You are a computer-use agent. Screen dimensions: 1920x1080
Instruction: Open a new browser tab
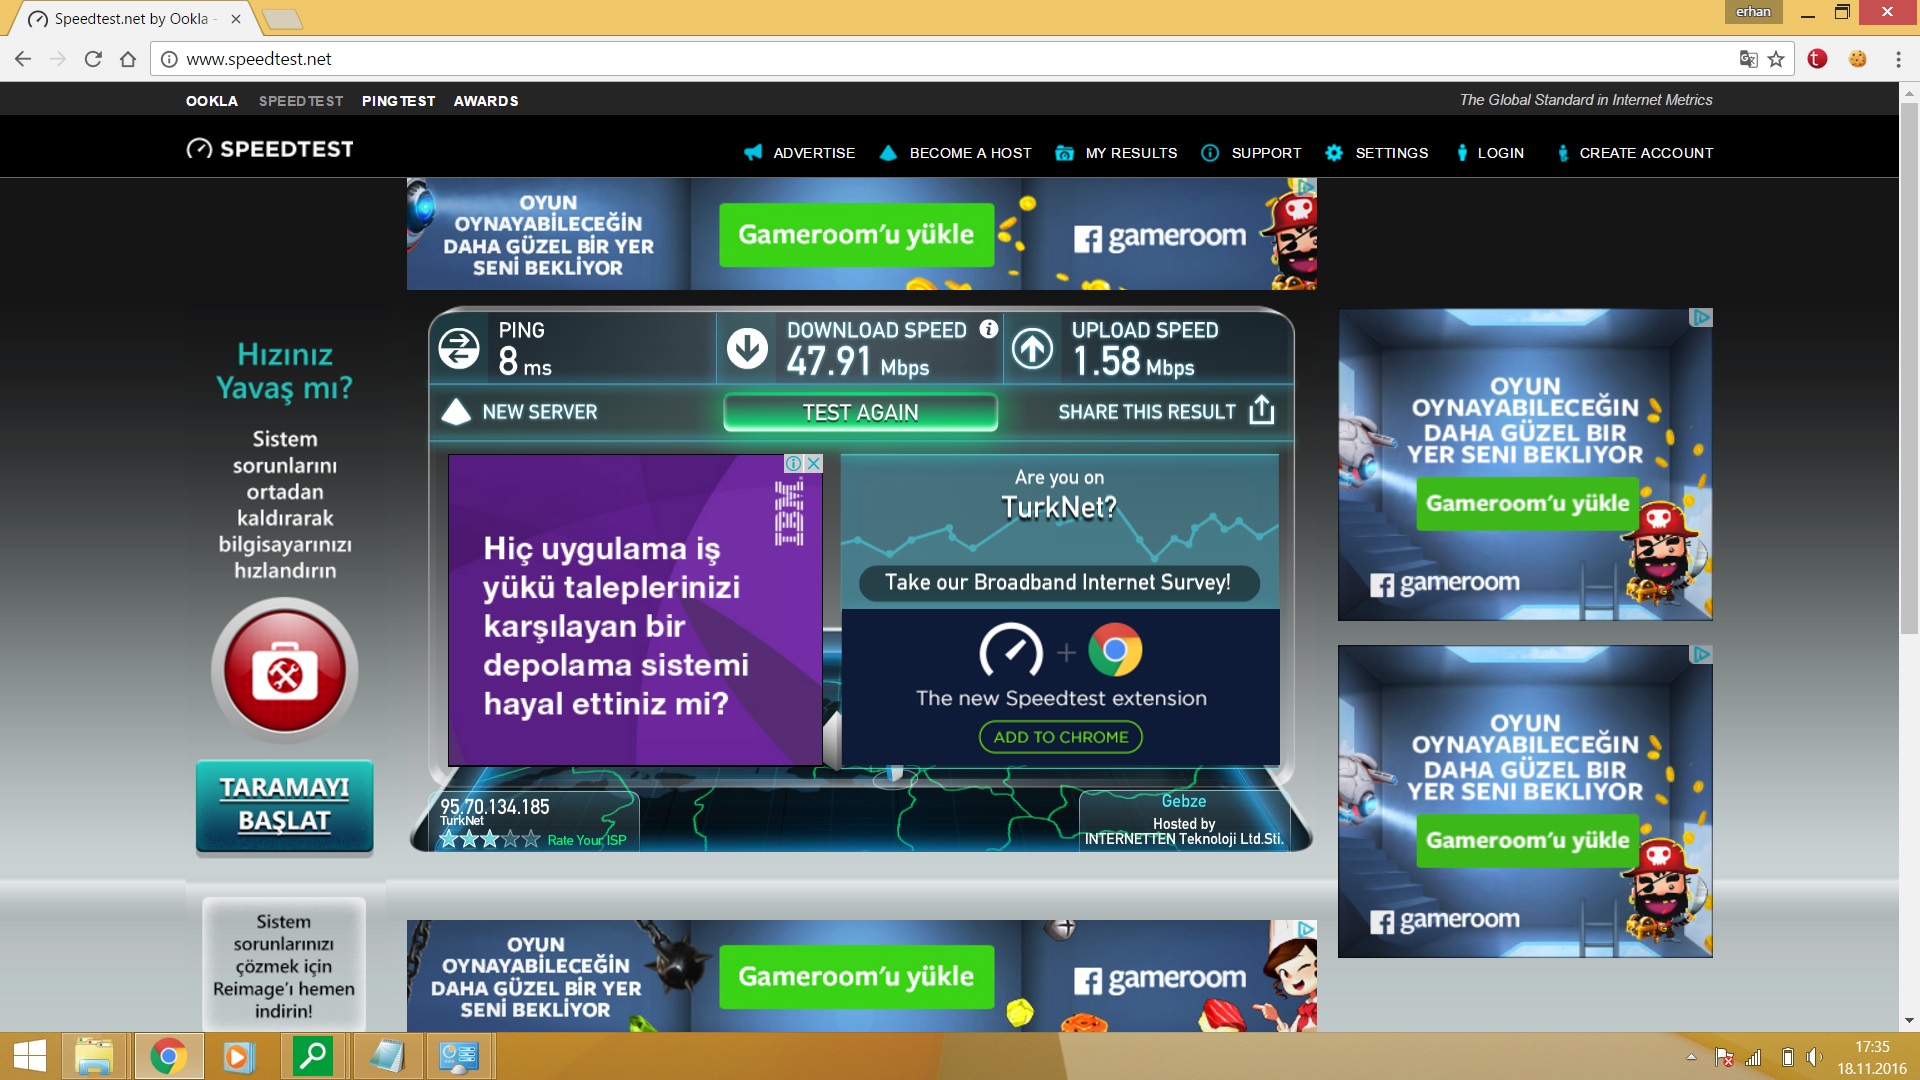(x=281, y=19)
